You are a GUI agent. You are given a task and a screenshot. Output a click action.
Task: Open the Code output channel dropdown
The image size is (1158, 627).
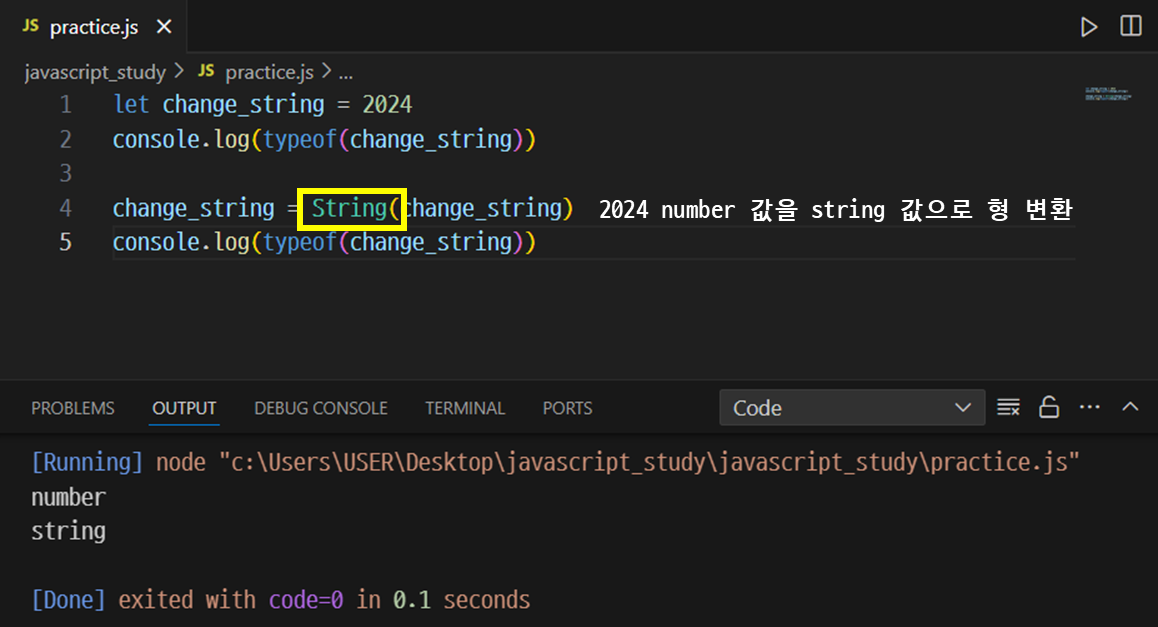point(852,408)
